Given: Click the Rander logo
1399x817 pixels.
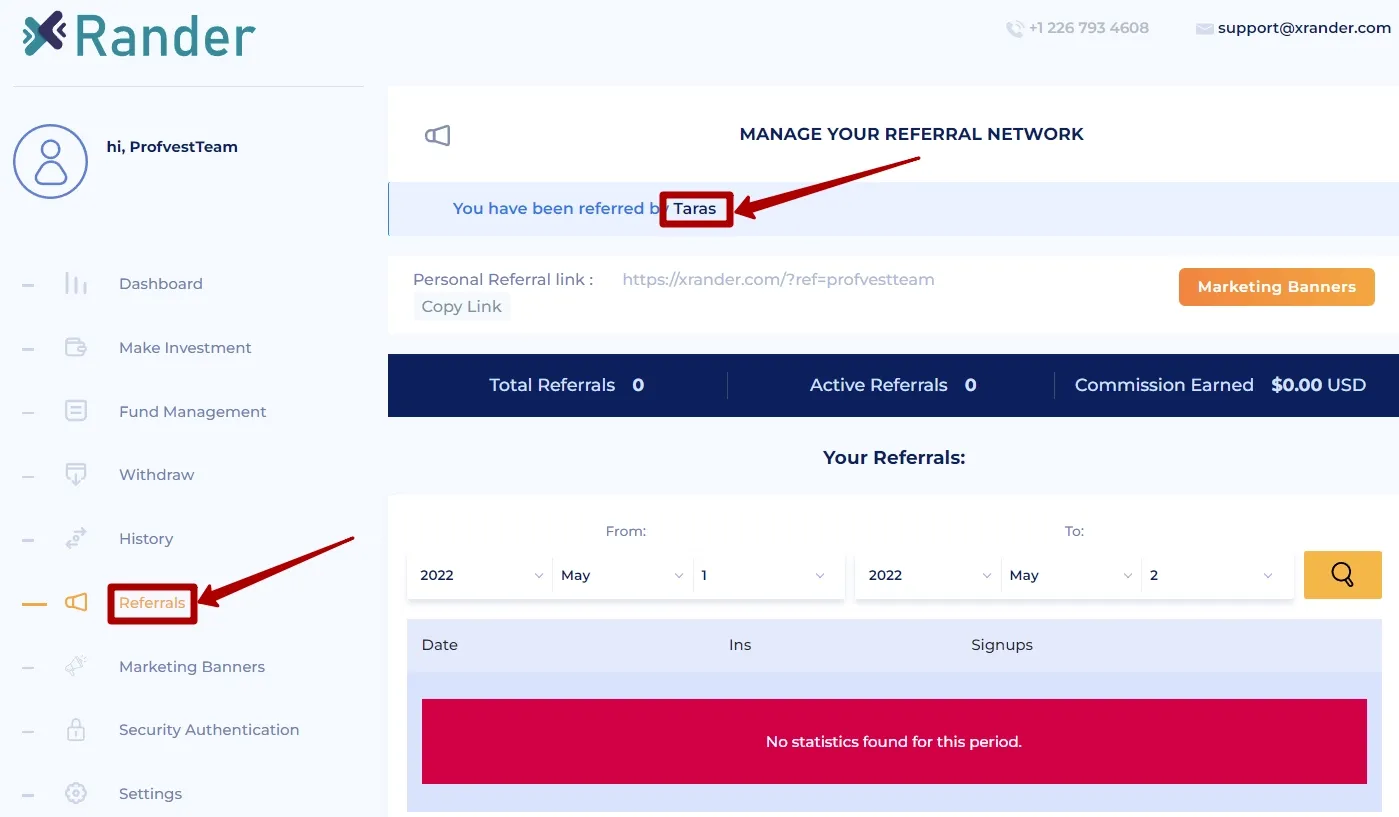Looking at the screenshot, I should point(139,36).
